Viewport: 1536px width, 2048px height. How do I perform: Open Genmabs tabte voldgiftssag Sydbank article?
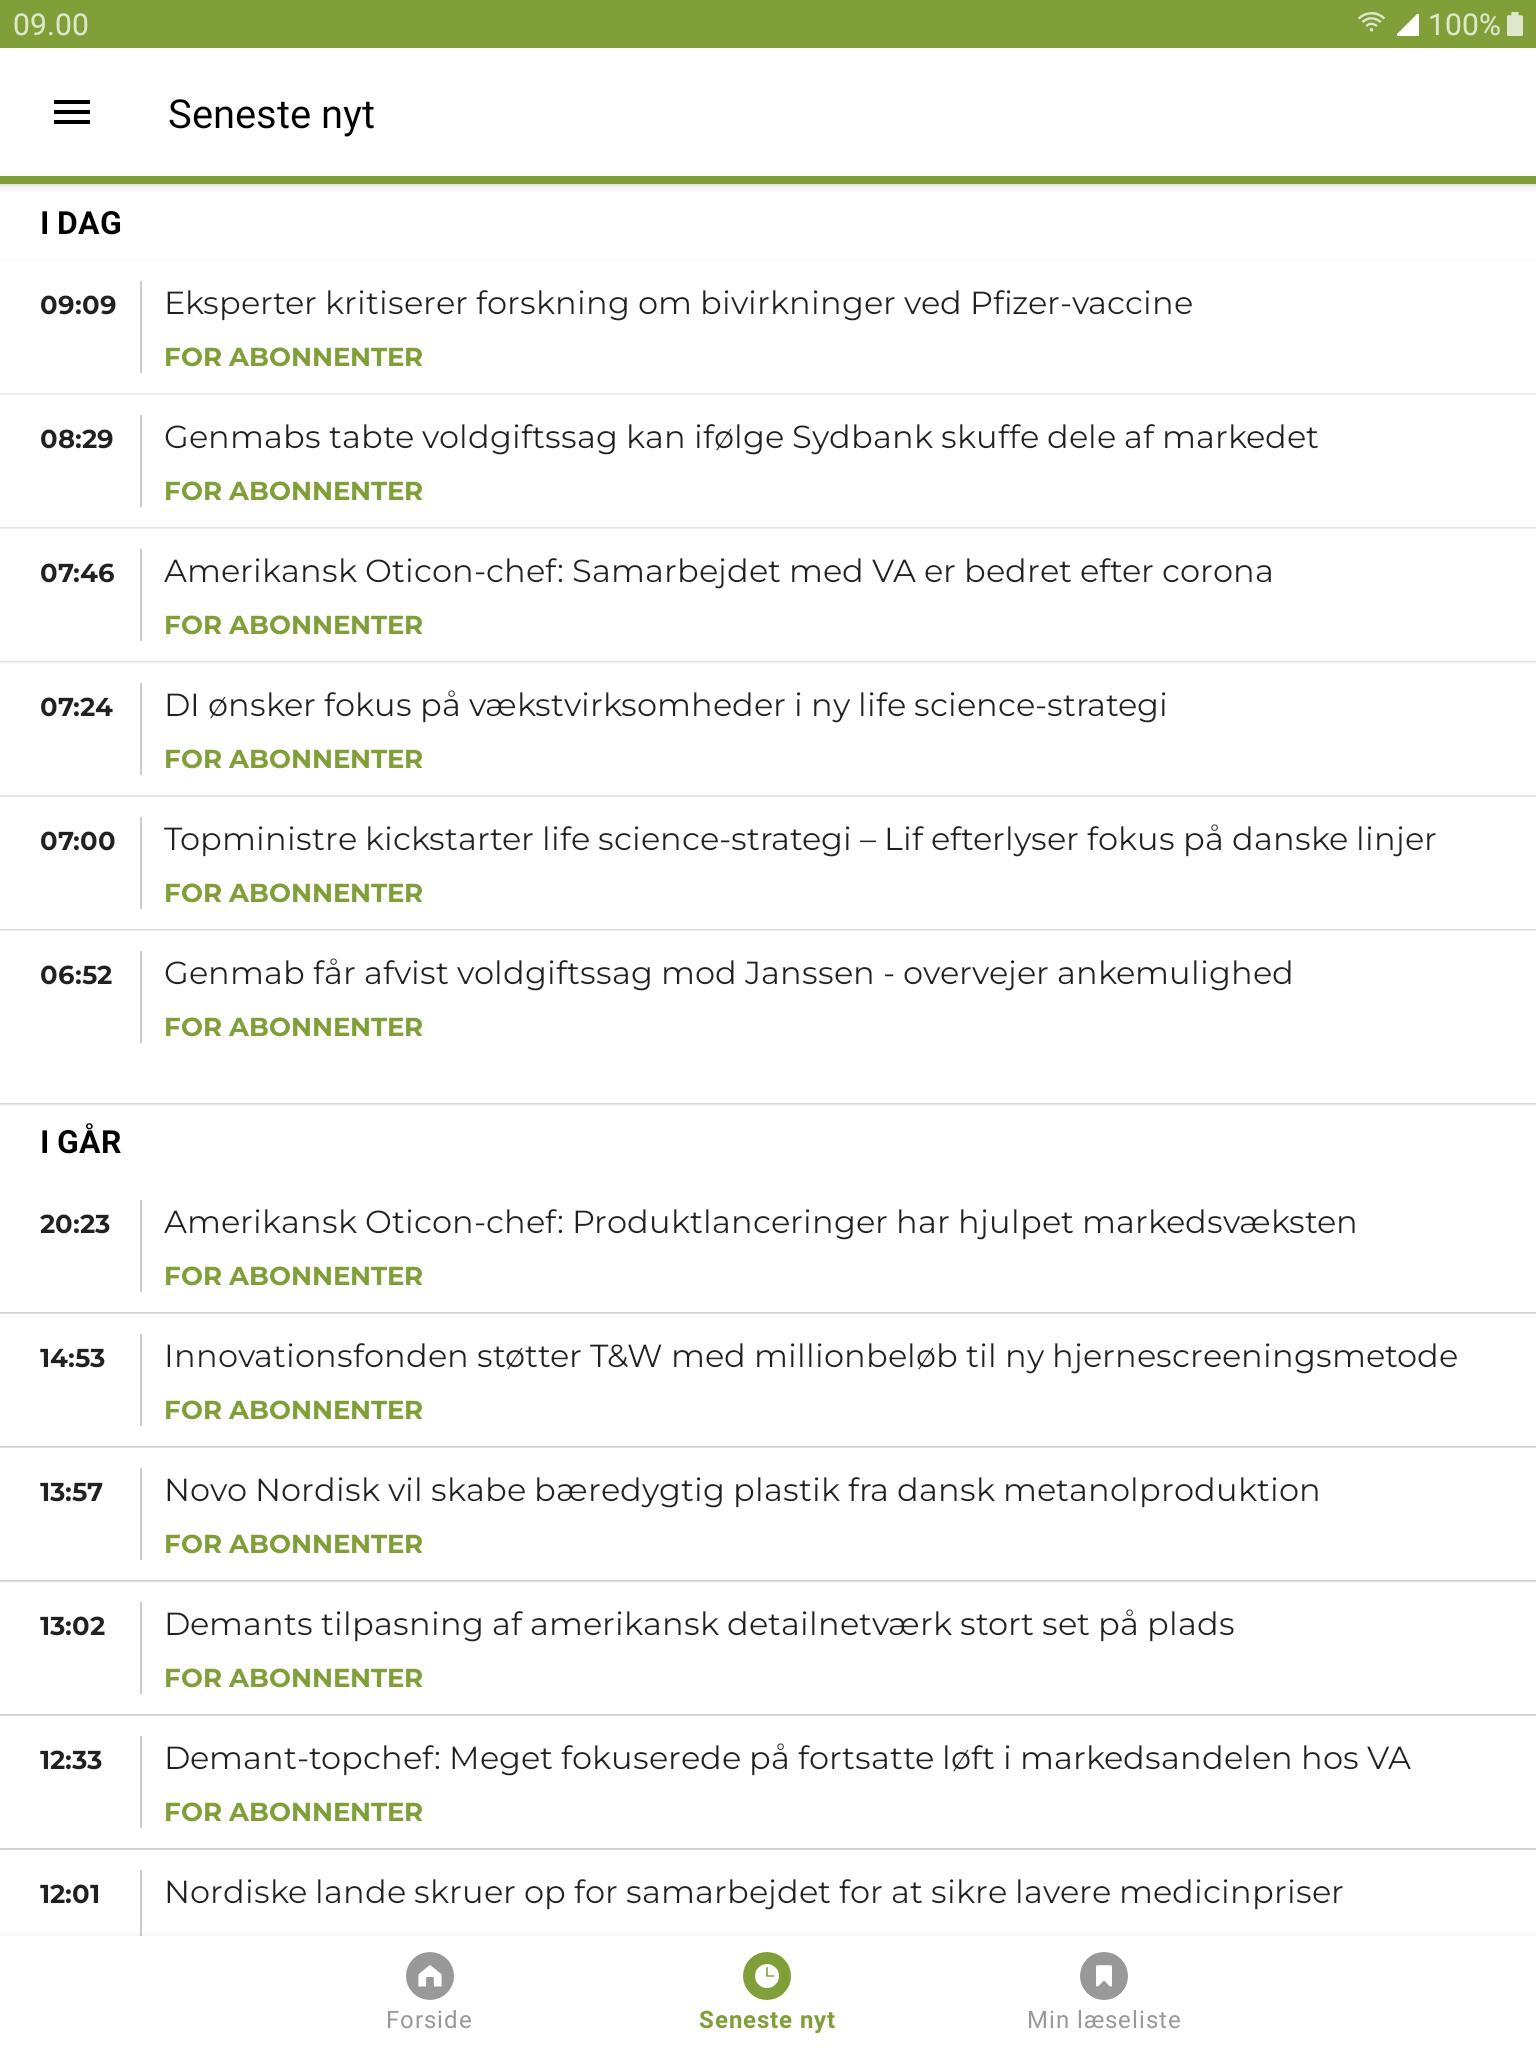[768, 461]
